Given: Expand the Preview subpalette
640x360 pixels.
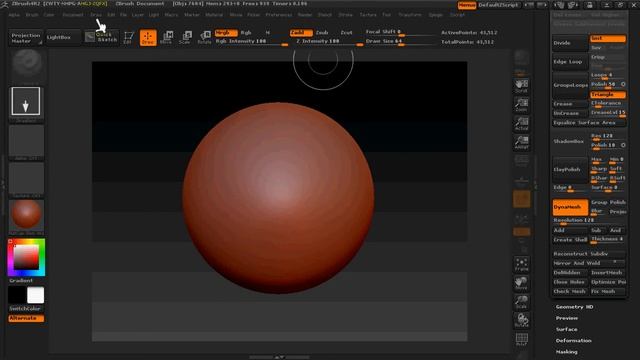Looking at the screenshot, I should [x=567, y=318].
